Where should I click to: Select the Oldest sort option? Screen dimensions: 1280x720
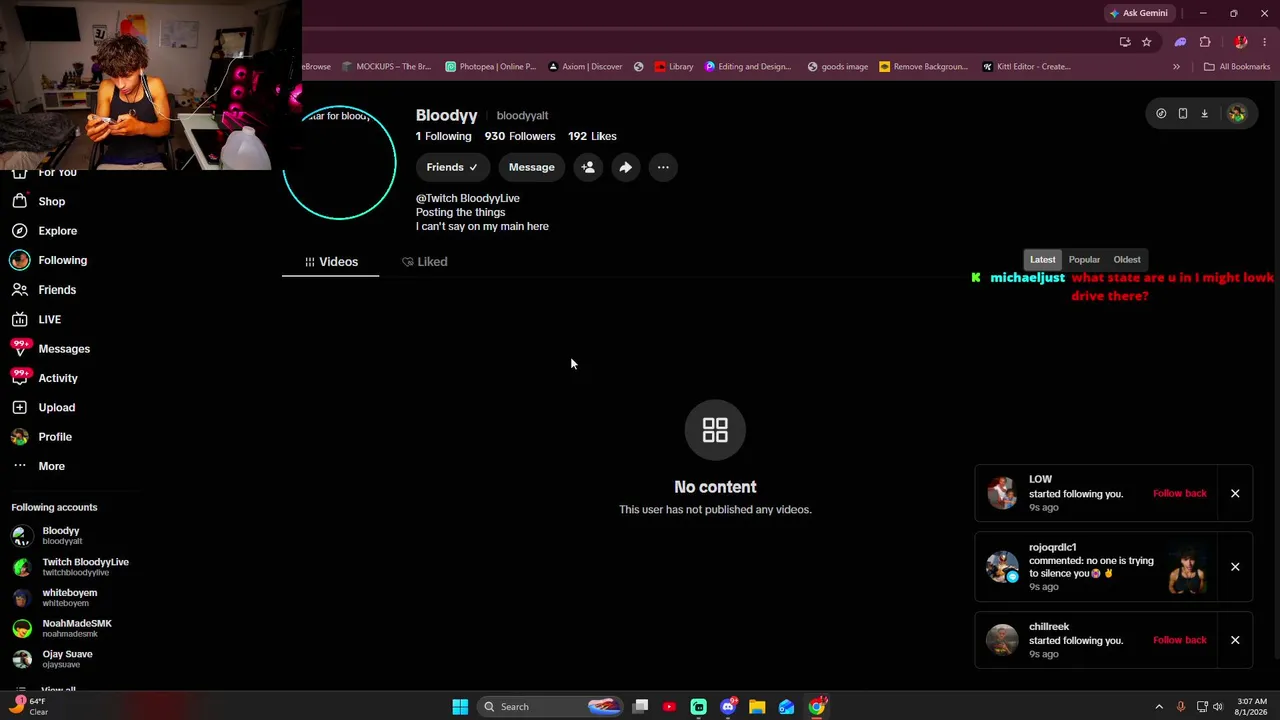(1127, 260)
